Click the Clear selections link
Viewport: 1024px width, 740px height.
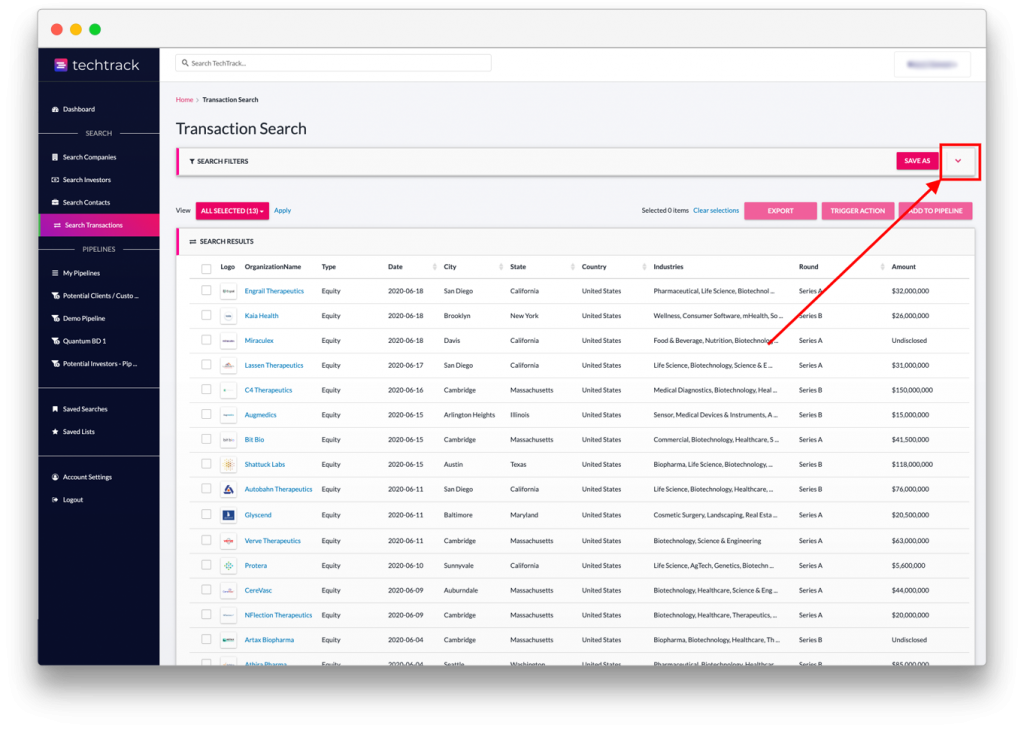[716, 211]
